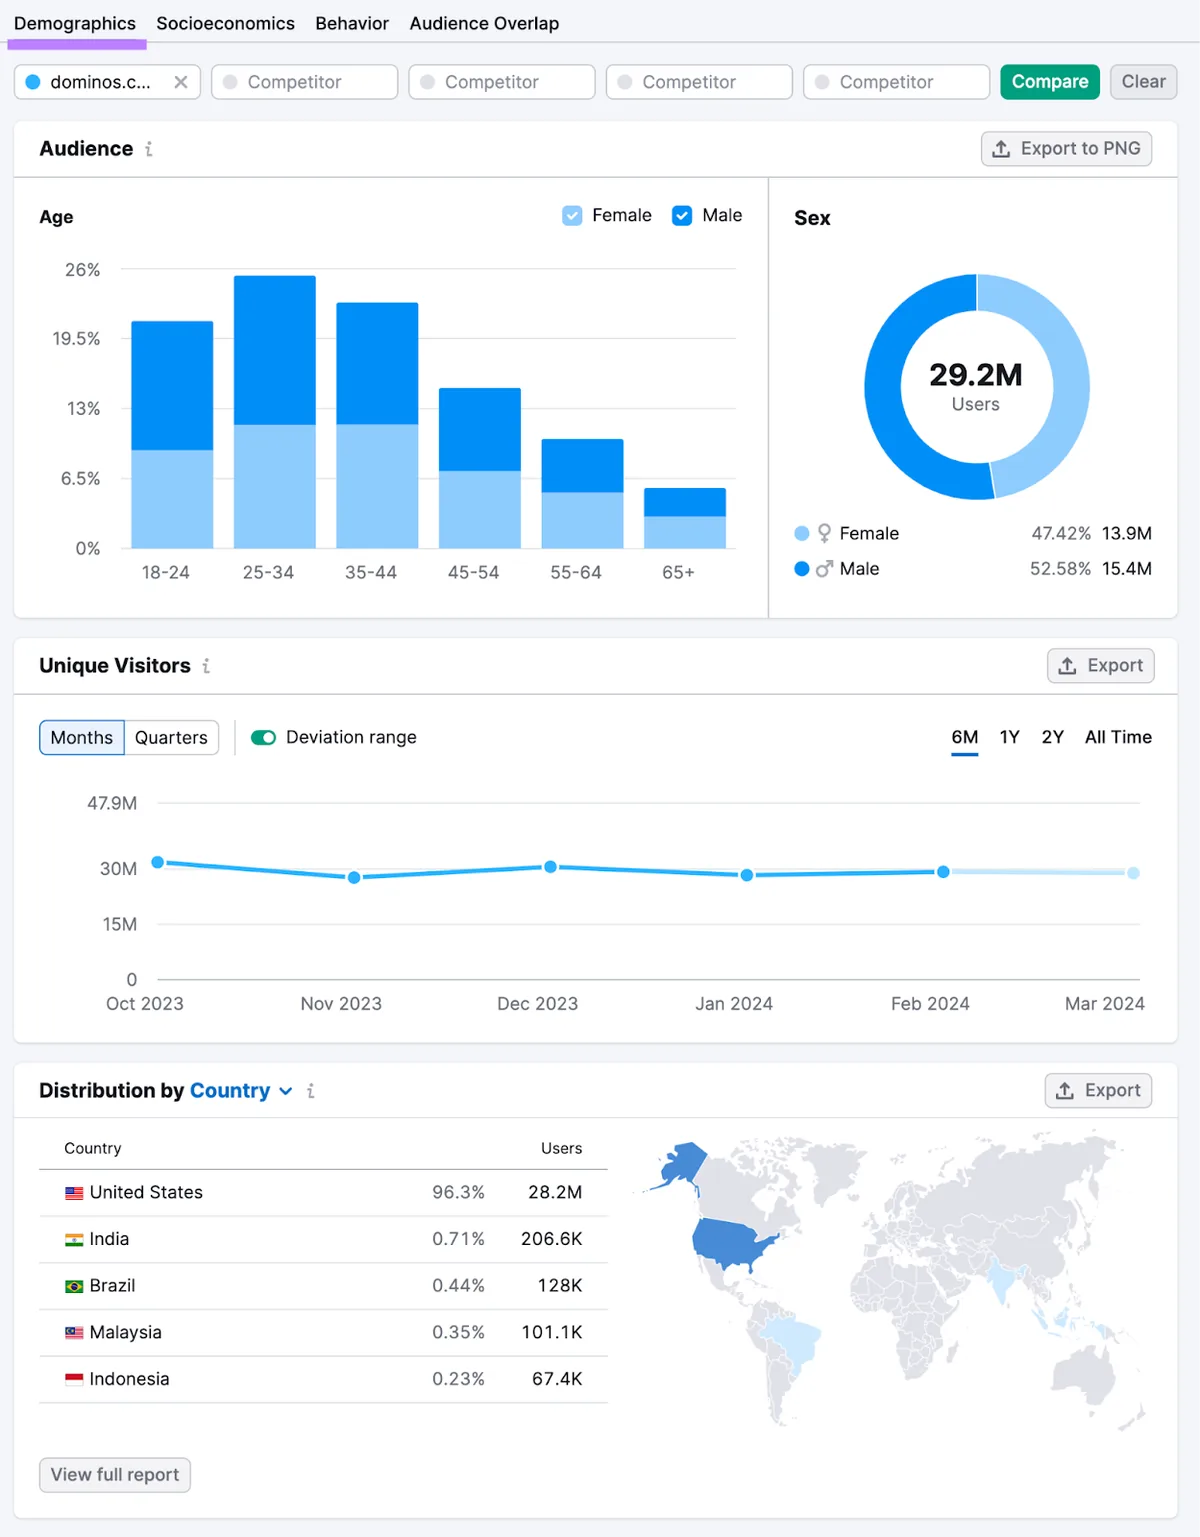The image size is (1200, 1537).
Task: Select the 2Y time range
Action: click(1053, 738)
